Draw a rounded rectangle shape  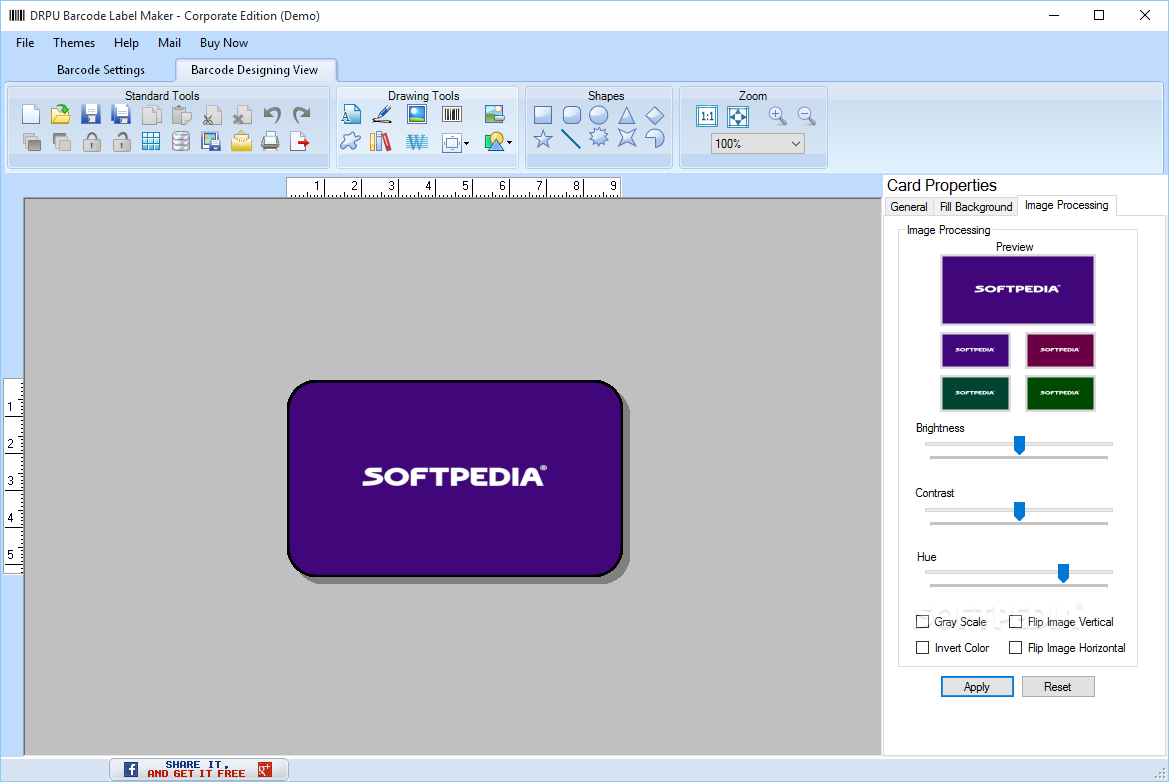point(571,115)
